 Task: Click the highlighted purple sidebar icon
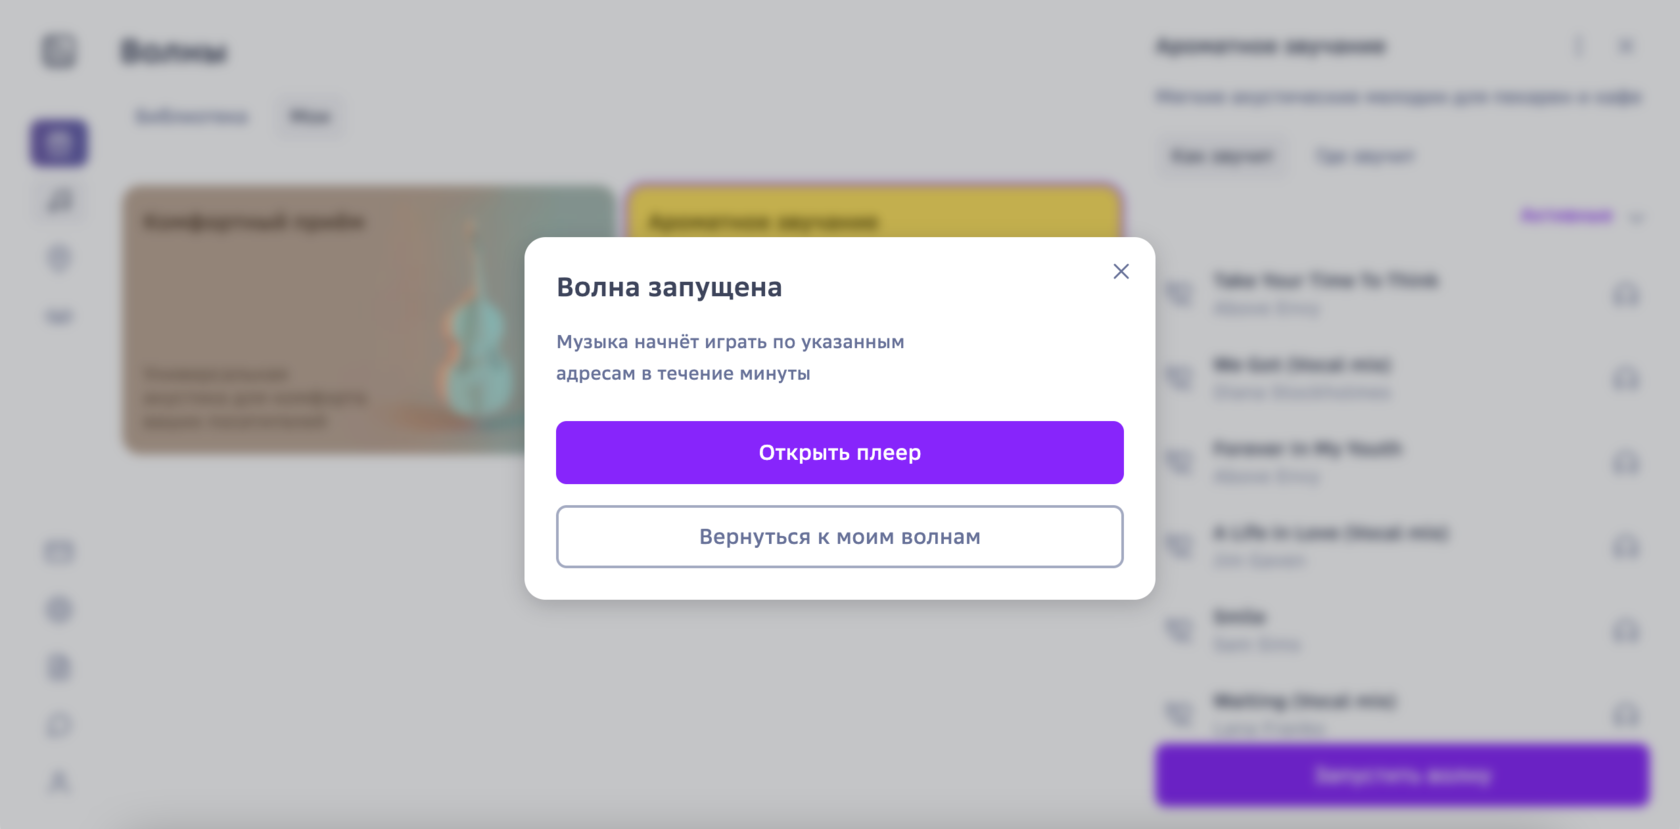[x=59, y=143]
